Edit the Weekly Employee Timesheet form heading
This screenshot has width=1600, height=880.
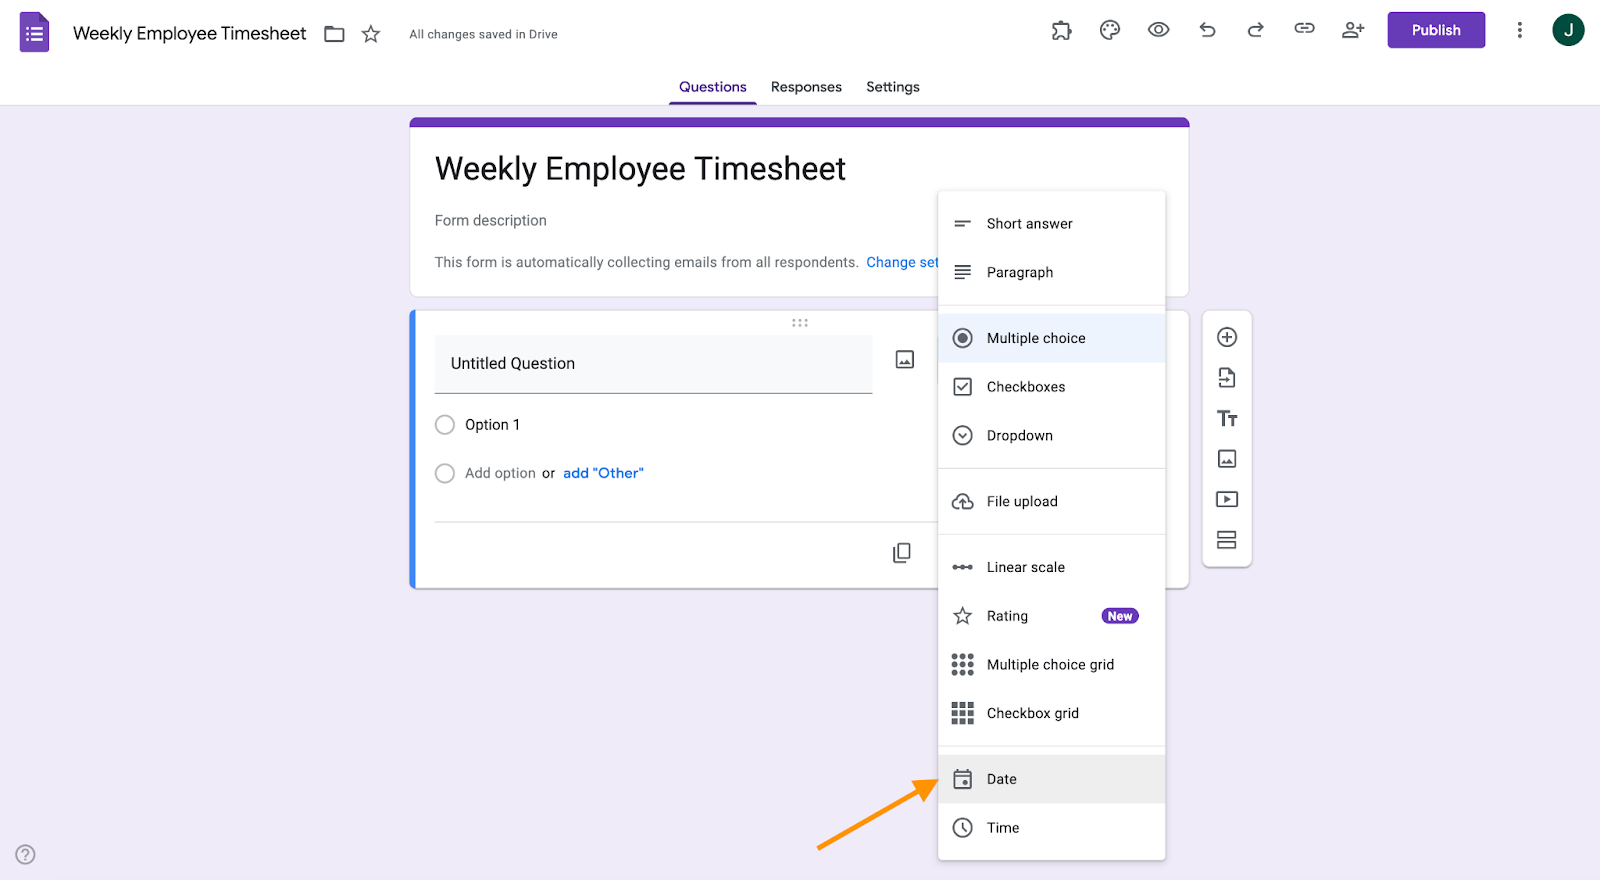pos(640,169)
